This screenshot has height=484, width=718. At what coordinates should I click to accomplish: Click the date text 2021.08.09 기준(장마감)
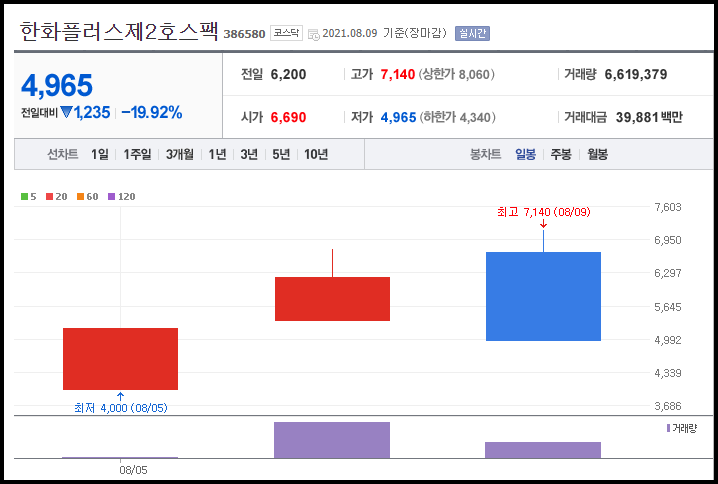384,33
